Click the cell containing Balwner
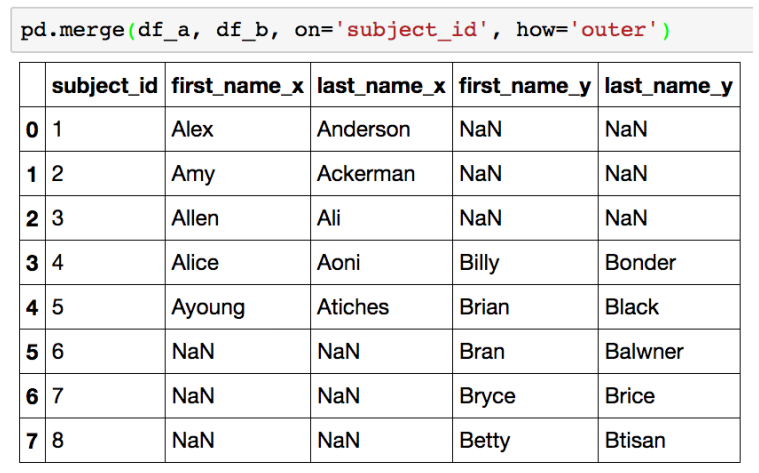759x473 pixels. coord(669,351)
